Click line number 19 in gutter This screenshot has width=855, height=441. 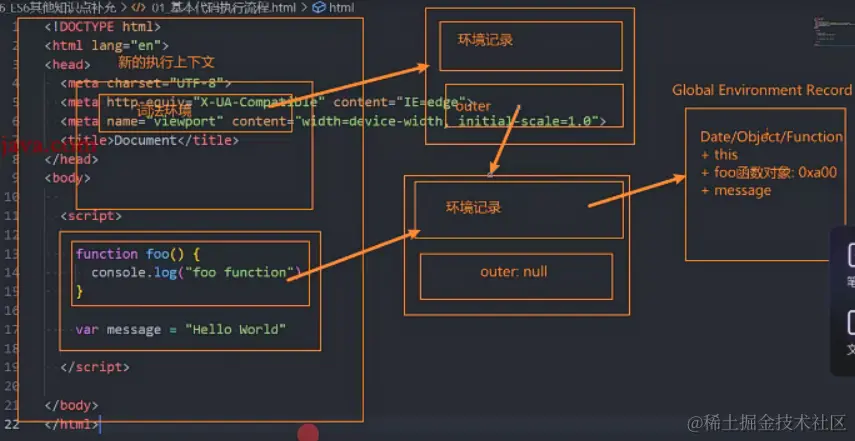pos(11,367)
